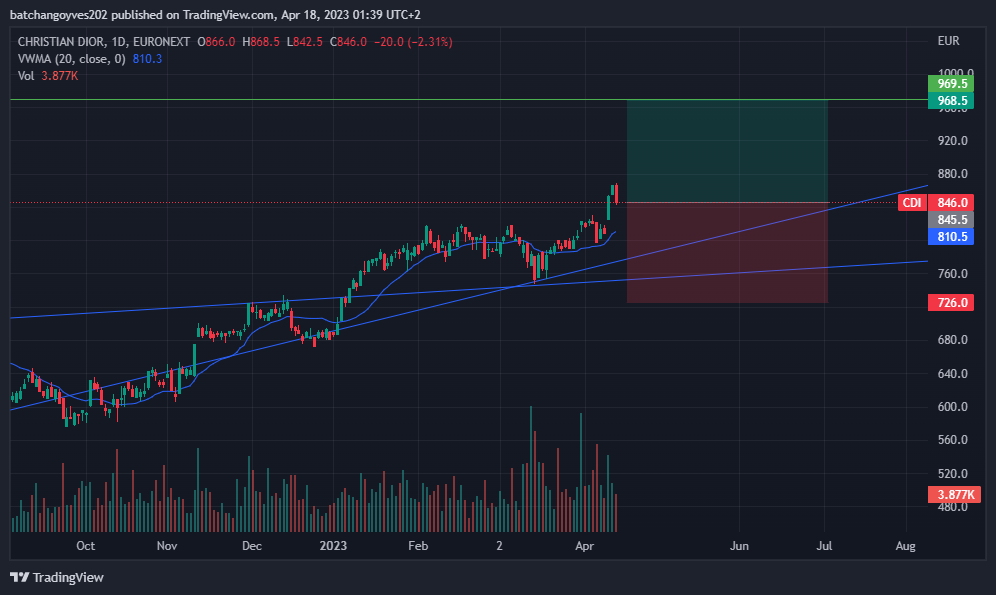Screen dimensions: 996x595
Task: Select the red stop-loss zone of long position
Action: click(x=727, y=253)
